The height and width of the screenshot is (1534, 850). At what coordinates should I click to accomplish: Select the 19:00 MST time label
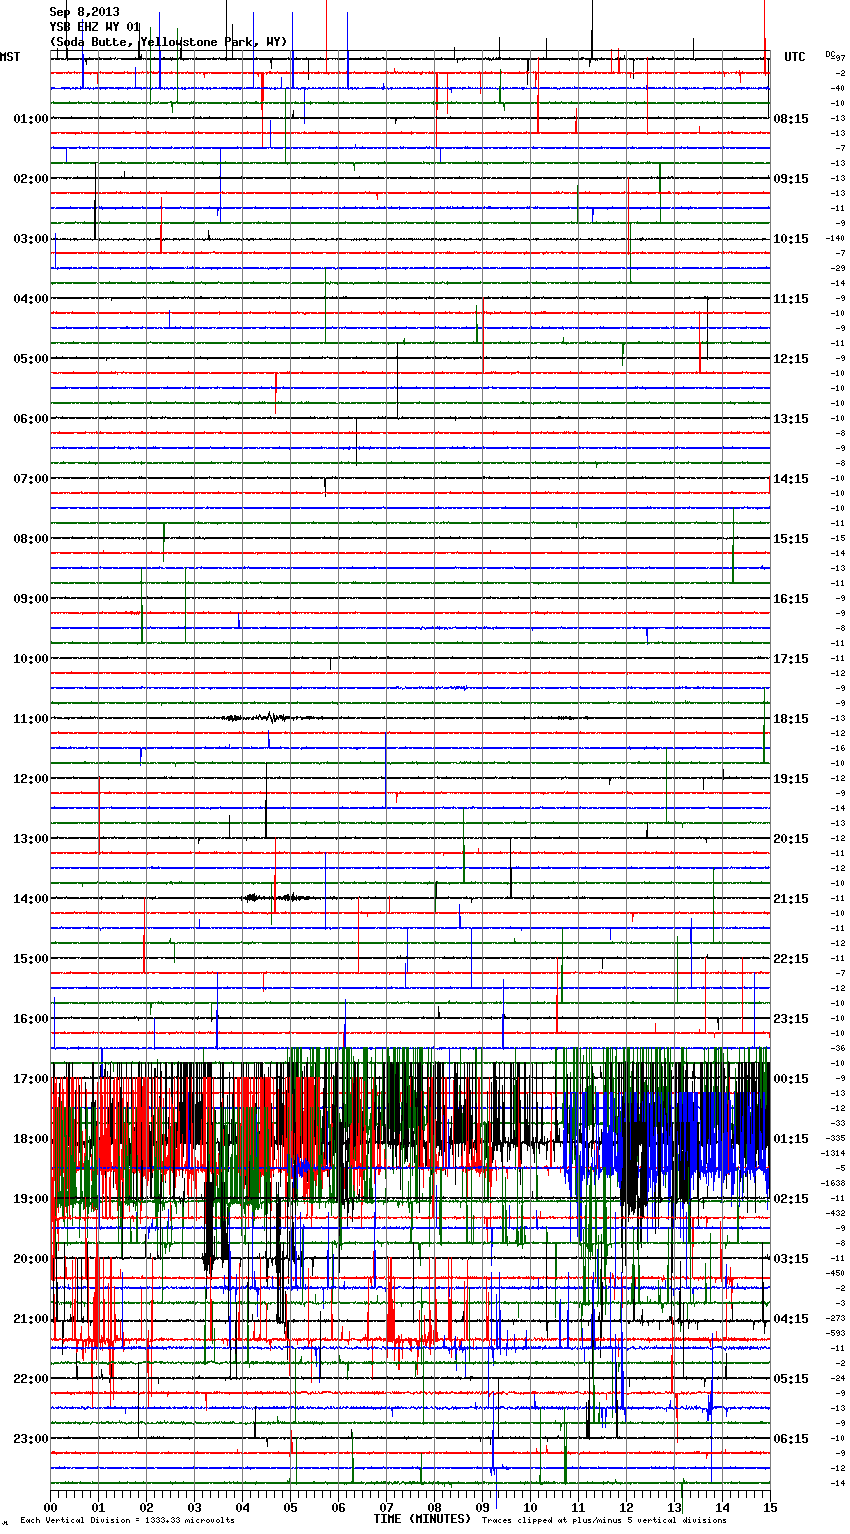pyautogui.click(x=31, y=1199)
